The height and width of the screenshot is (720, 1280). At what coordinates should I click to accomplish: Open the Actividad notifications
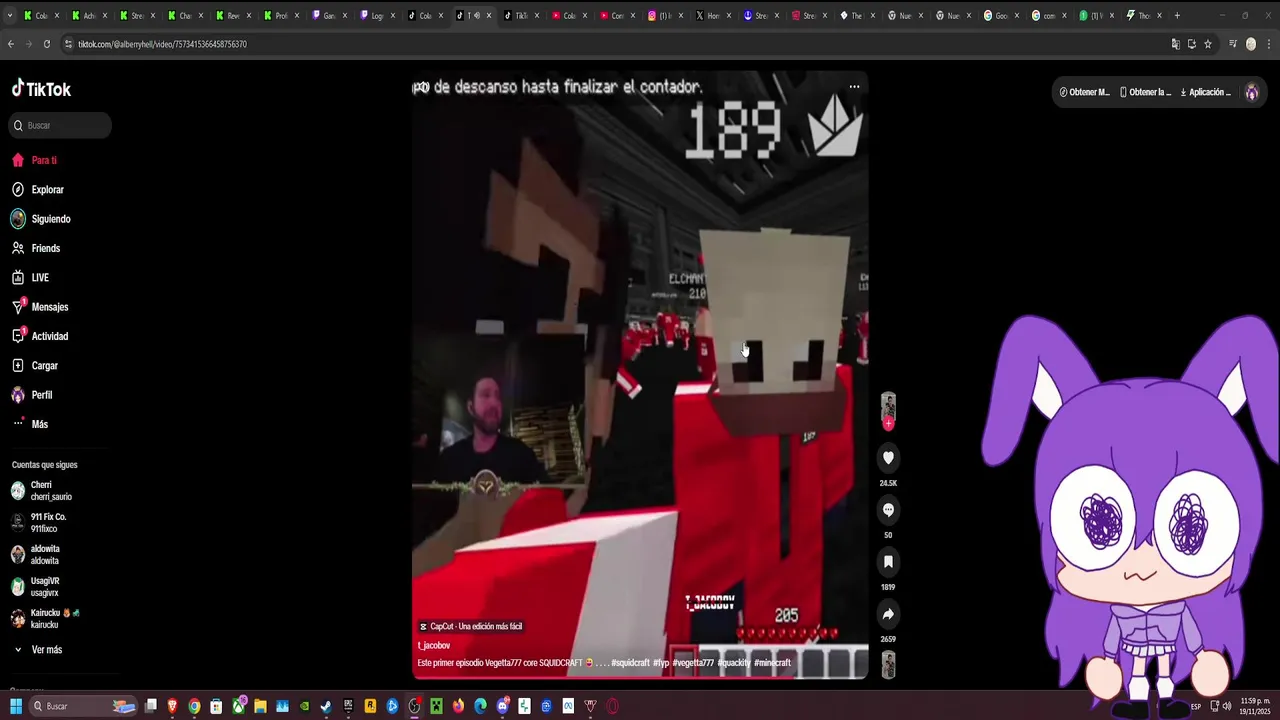tap(40, 336)
